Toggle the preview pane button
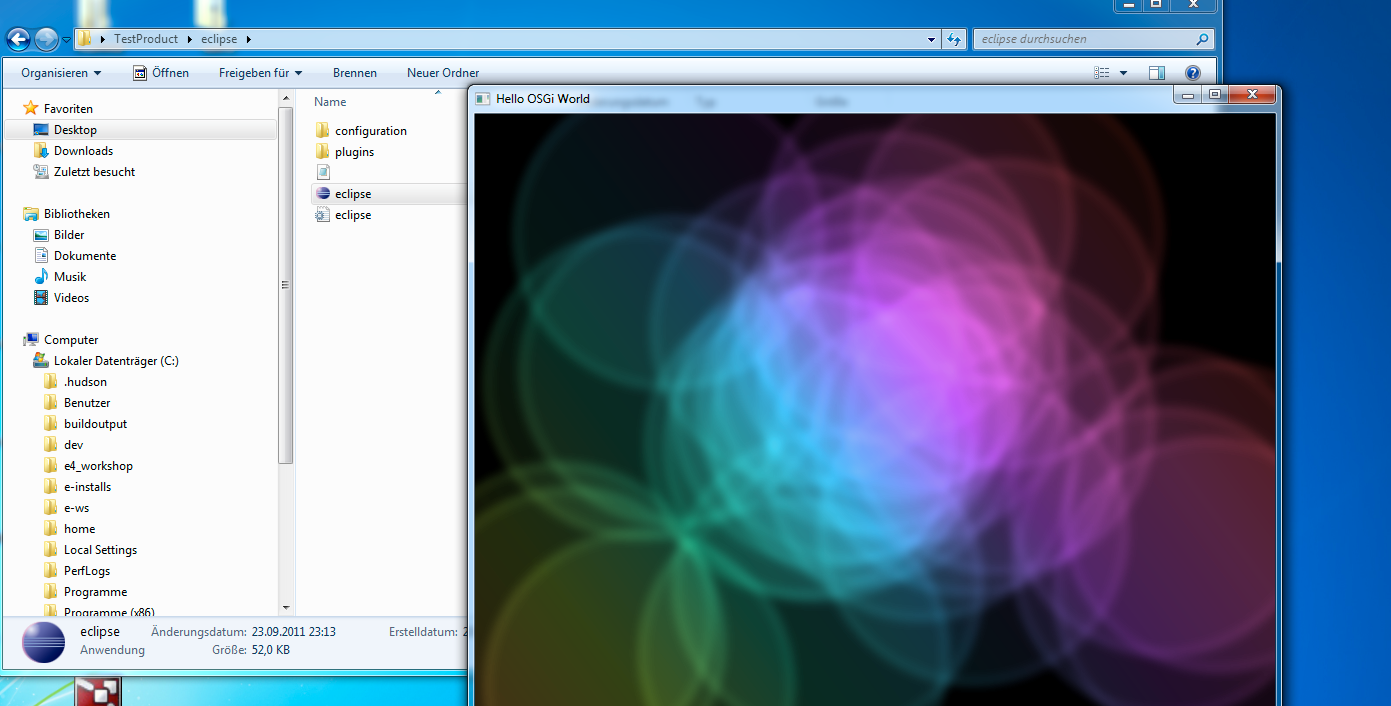The image size is (1391, 706). click(1157, 73)
